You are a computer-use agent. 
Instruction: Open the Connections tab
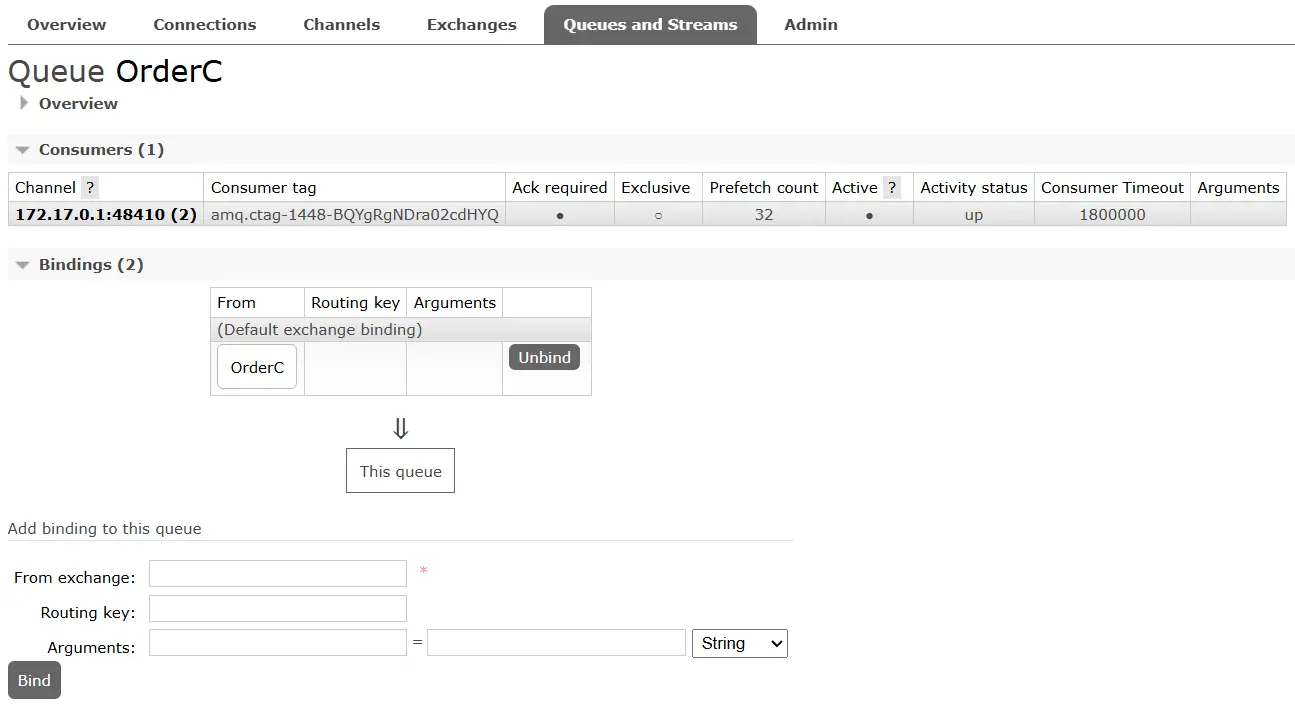[x=204, y=24]
